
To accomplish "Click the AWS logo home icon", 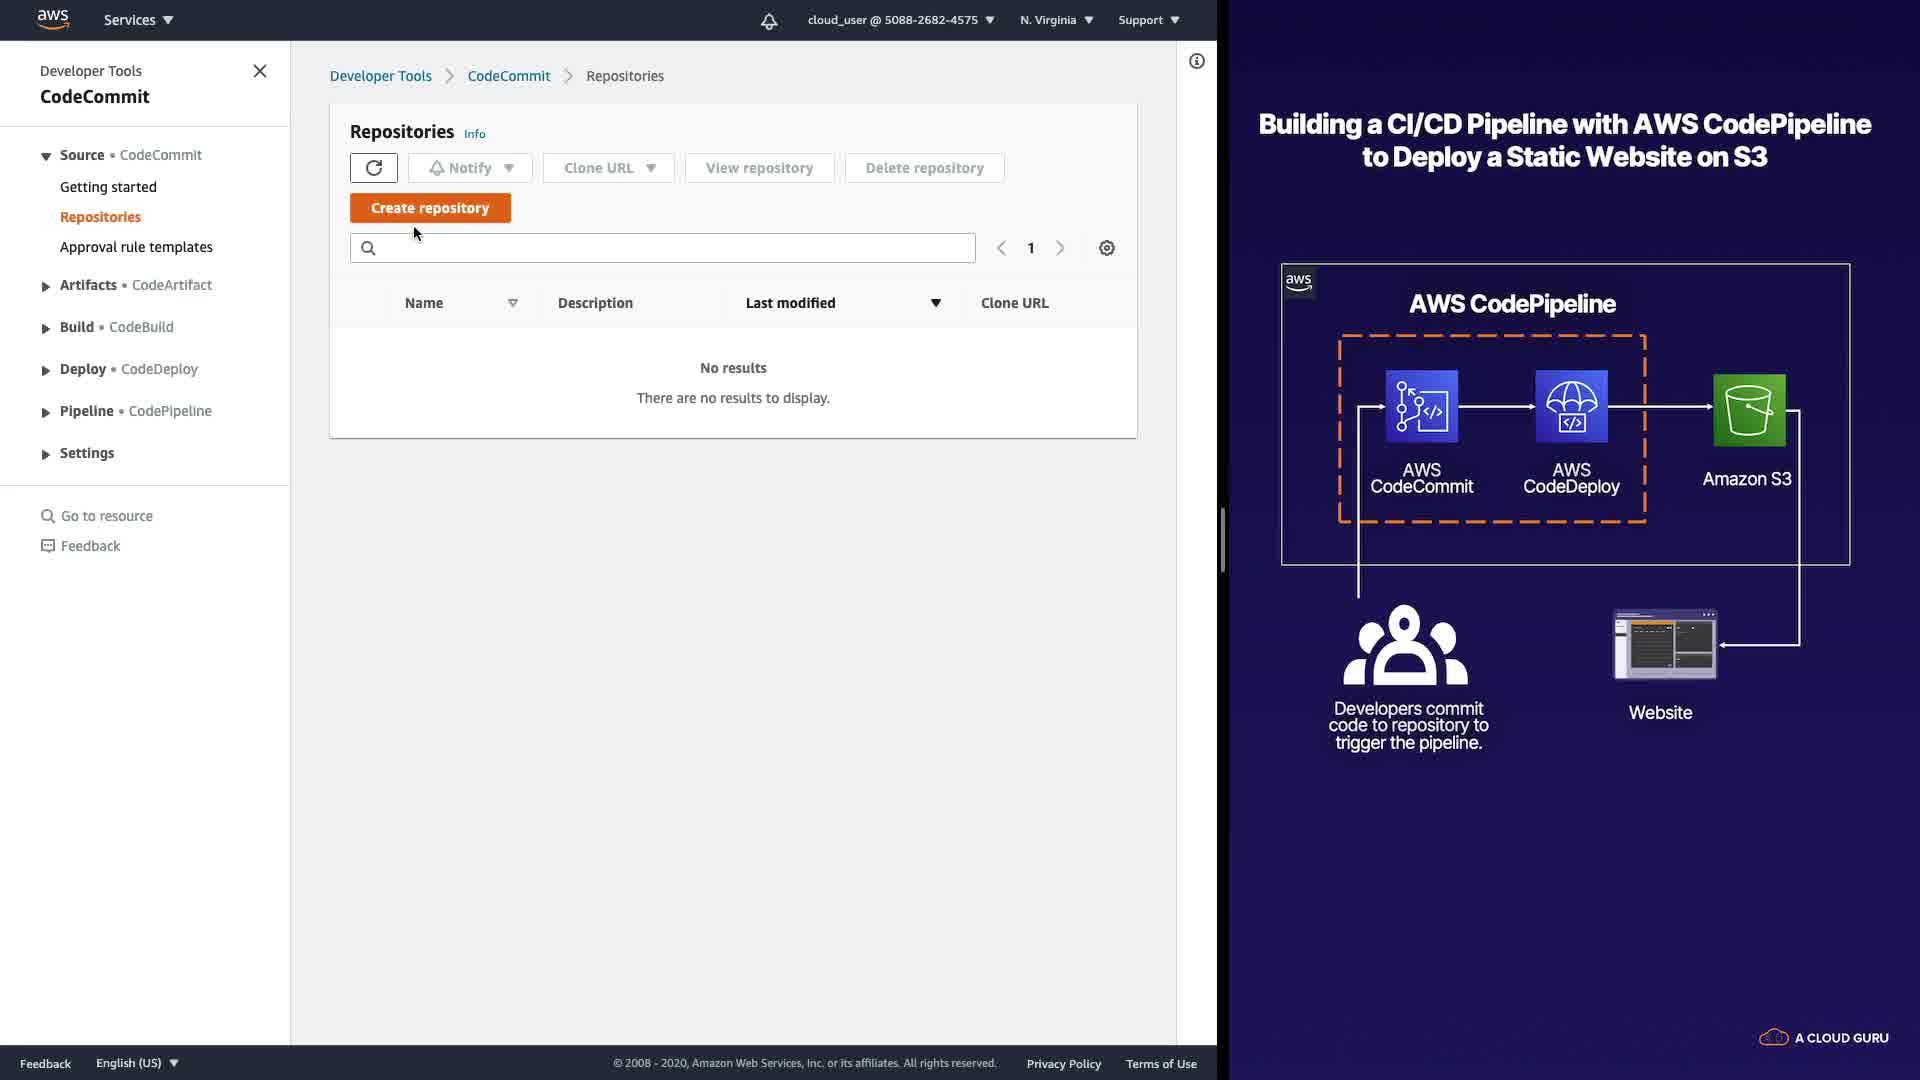I will coord(53,20).
